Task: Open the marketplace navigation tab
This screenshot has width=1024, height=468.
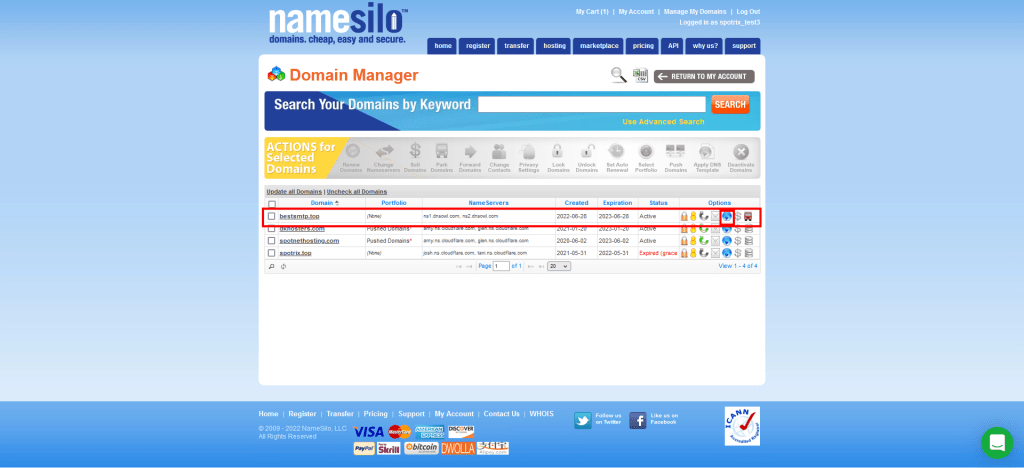Action: pos(599,46)
